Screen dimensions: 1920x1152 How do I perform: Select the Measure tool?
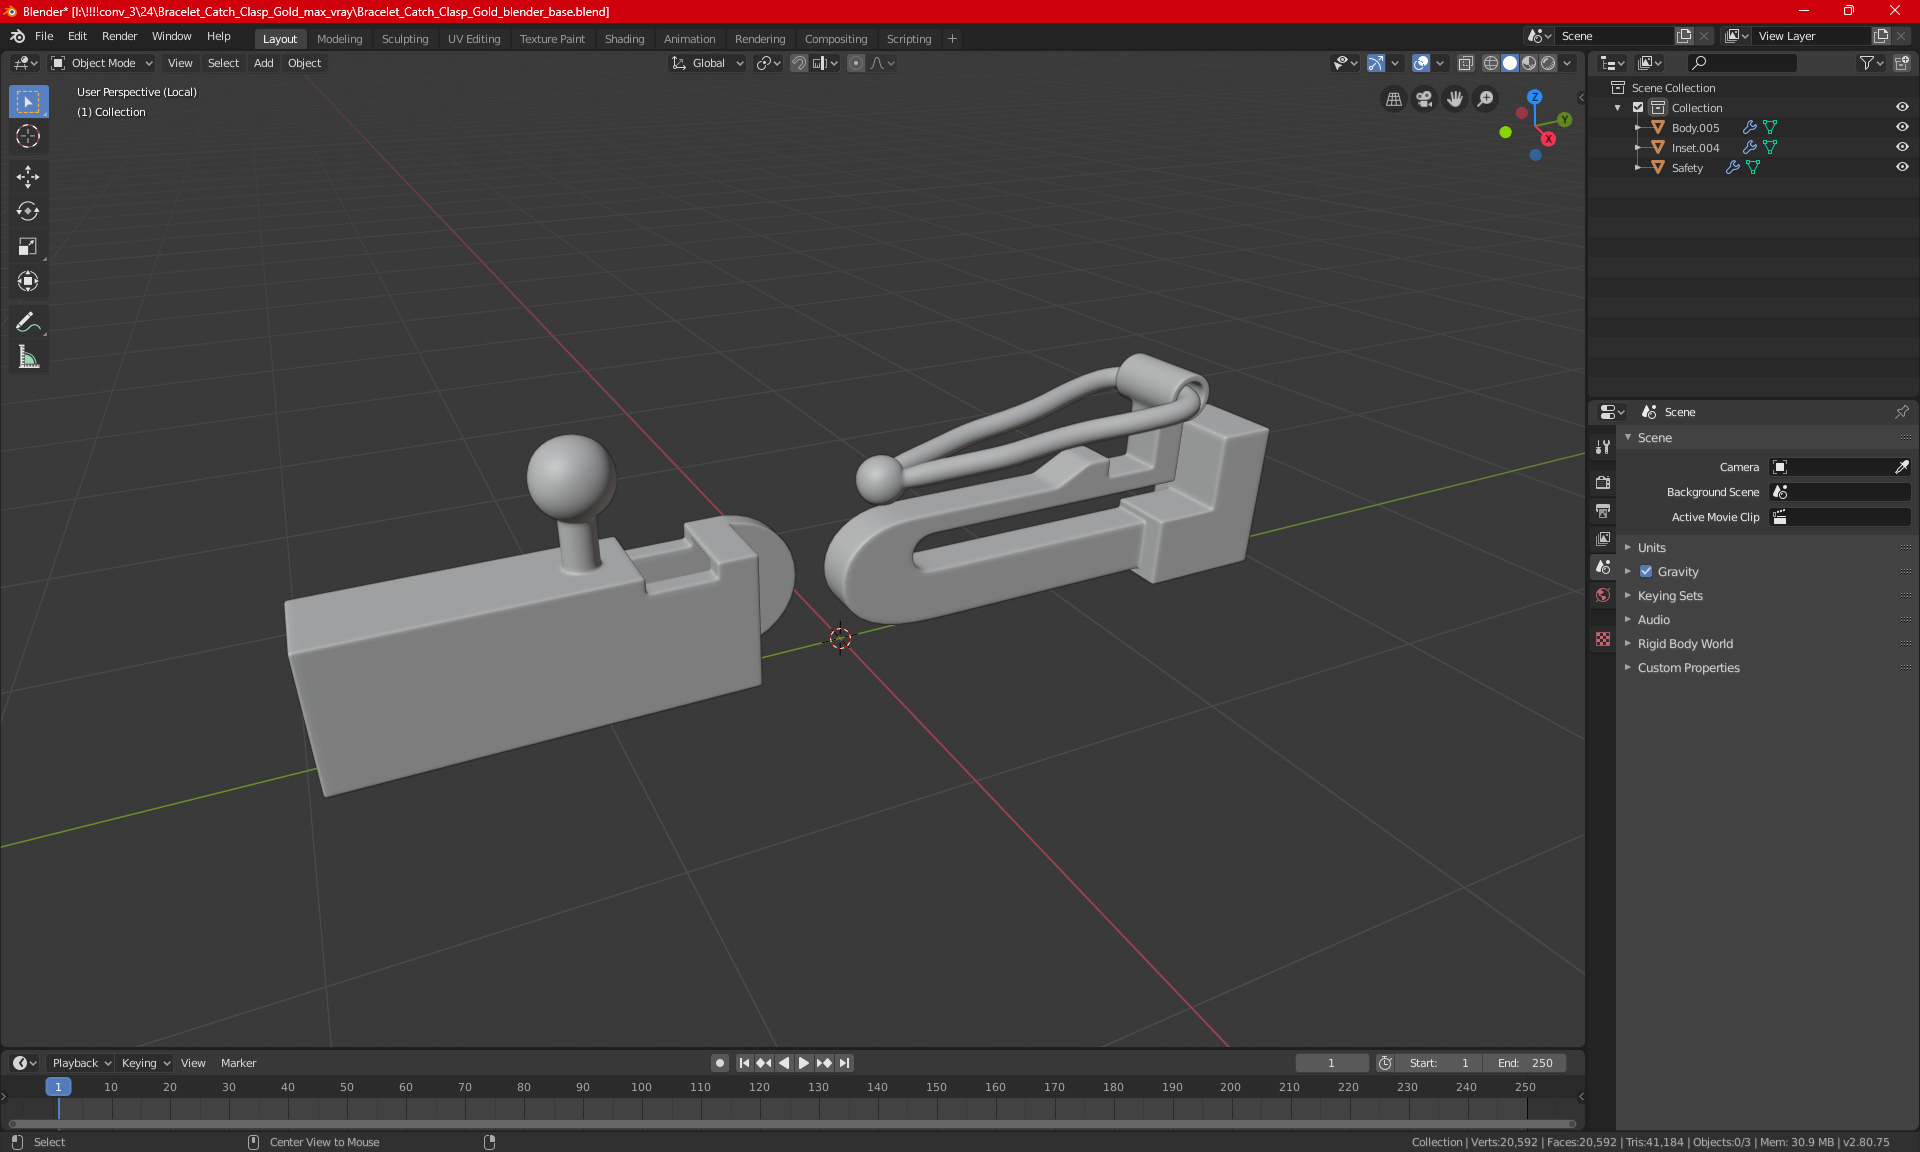tap(28, 357)
